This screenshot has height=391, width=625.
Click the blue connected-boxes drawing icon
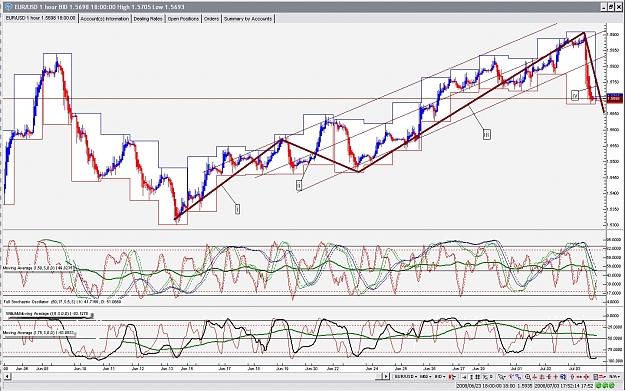[518, 377]
